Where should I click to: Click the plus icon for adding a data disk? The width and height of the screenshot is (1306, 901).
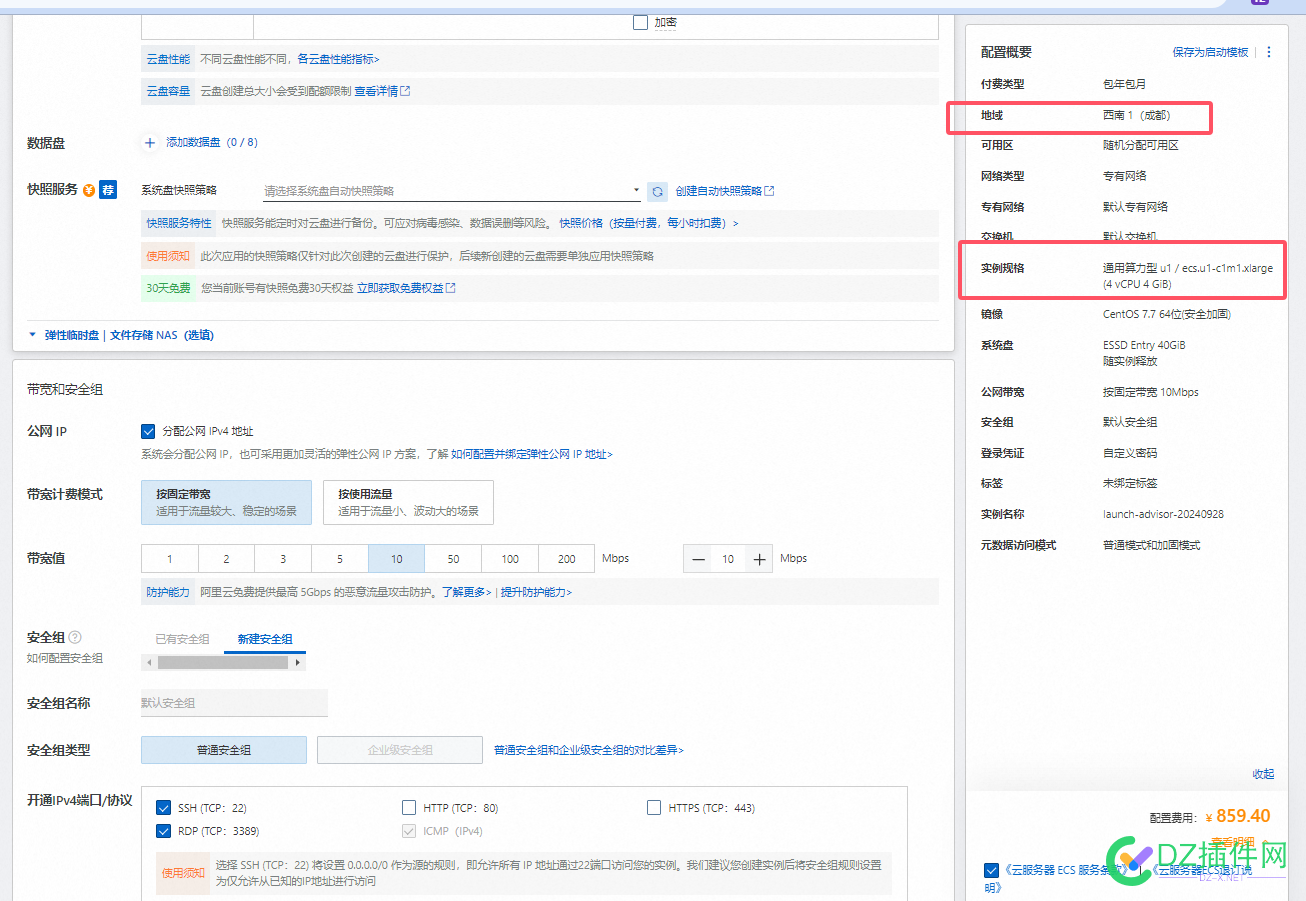tap(150, 143)
